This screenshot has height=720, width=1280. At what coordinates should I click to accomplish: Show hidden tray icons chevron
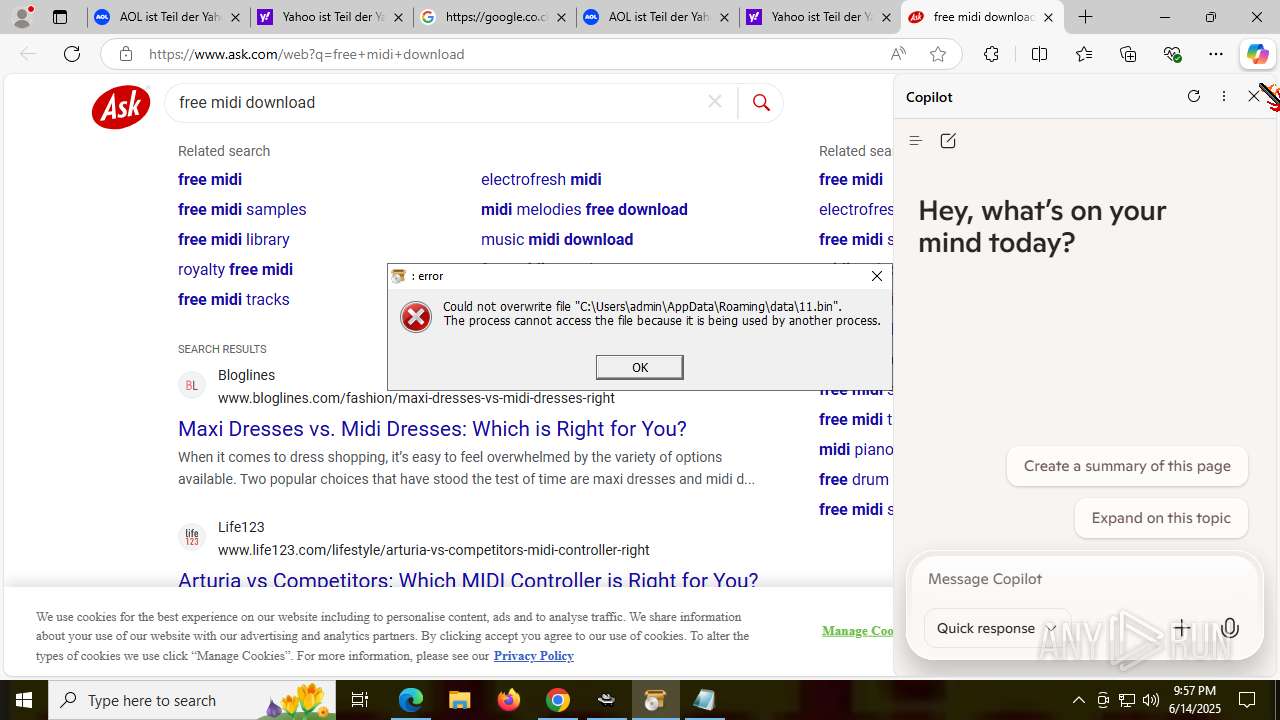[x=1078, y=700]
